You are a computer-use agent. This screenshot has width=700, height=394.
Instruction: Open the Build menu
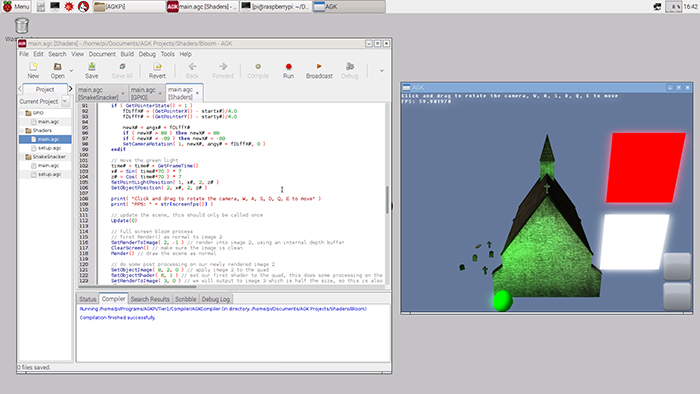[127, 54]
